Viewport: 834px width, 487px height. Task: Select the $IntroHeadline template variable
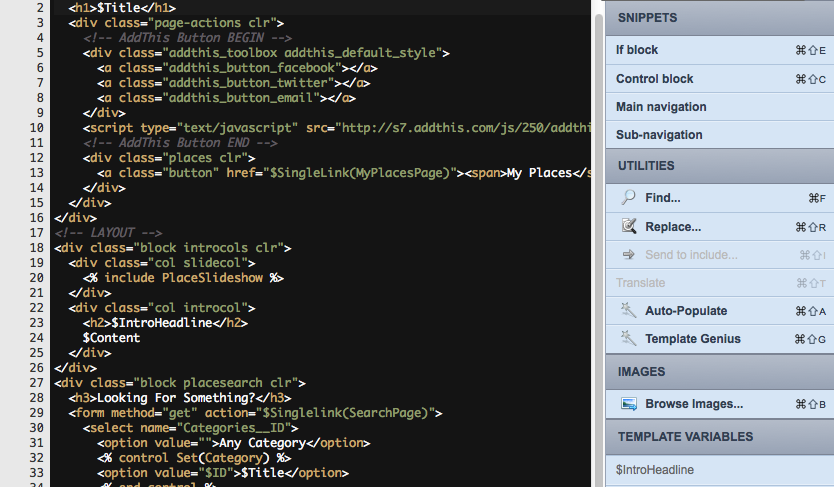point(655,469)
